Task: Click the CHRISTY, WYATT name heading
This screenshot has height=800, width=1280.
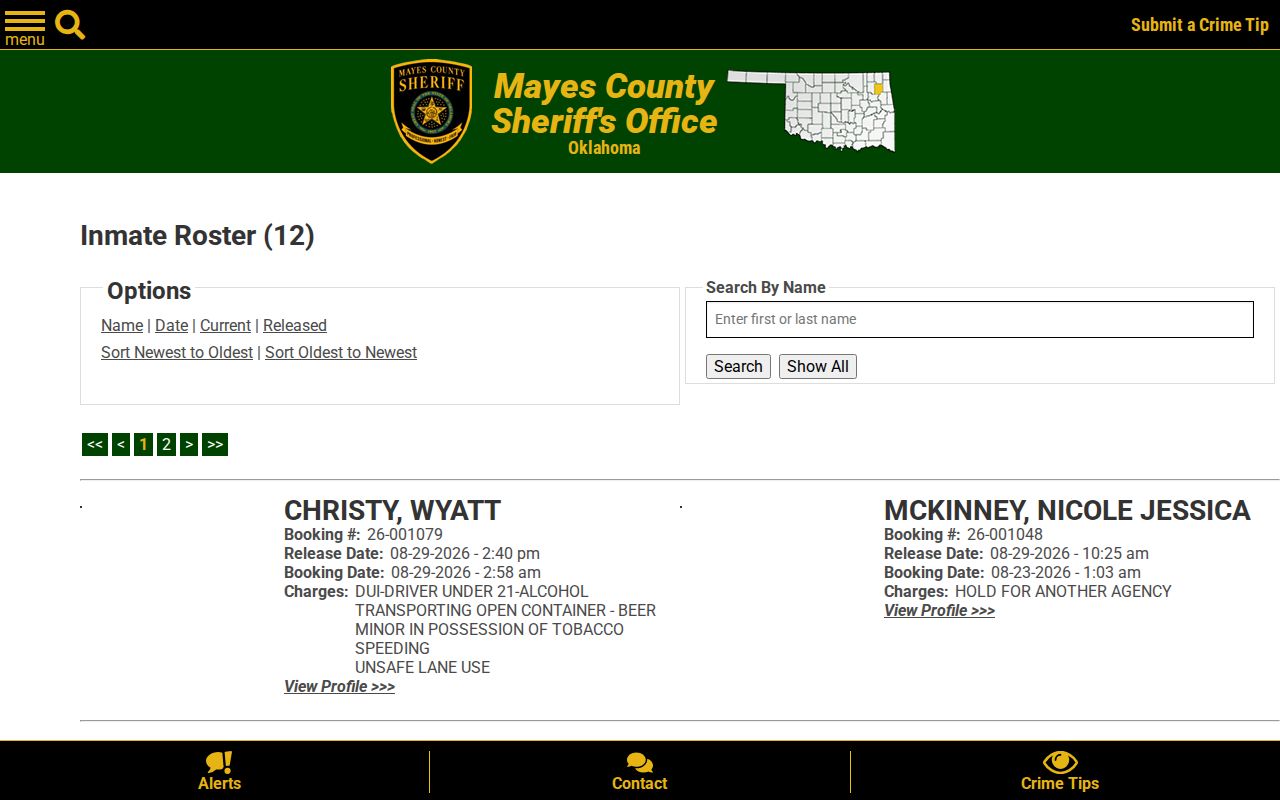Action: (x=392, y=510)
